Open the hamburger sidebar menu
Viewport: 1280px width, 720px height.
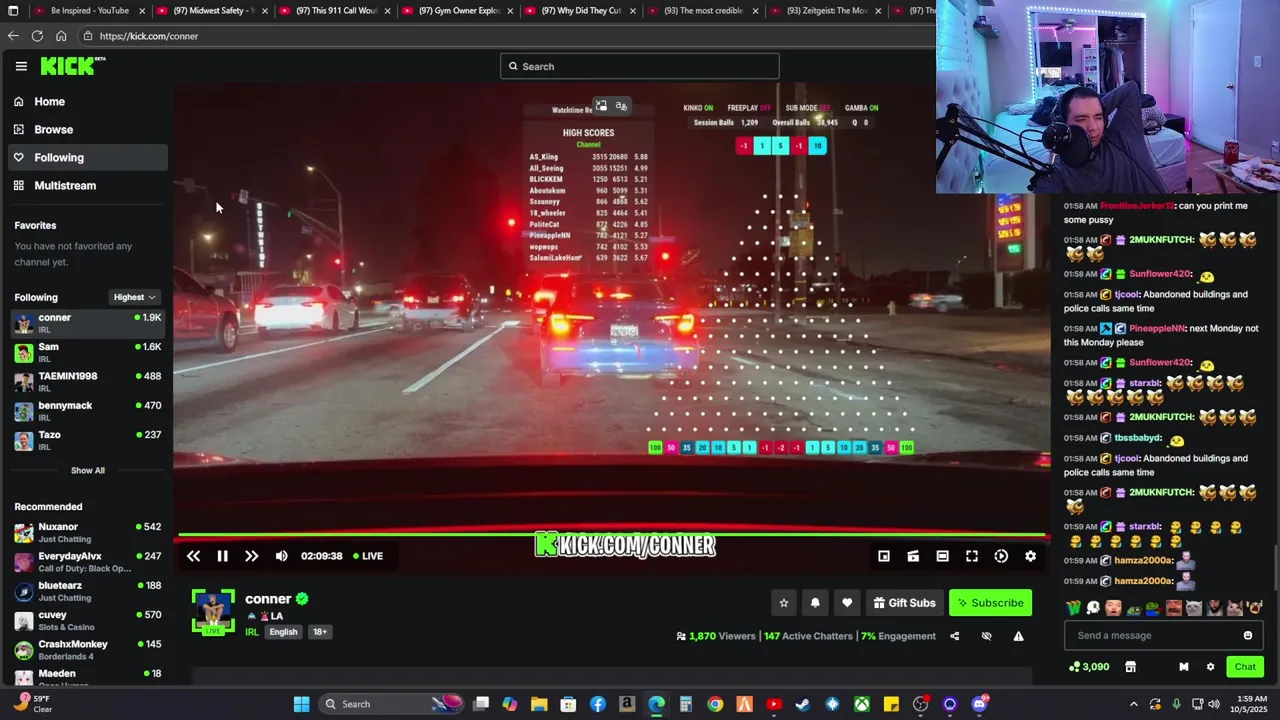pyautogui.click(x=21, y=66)
